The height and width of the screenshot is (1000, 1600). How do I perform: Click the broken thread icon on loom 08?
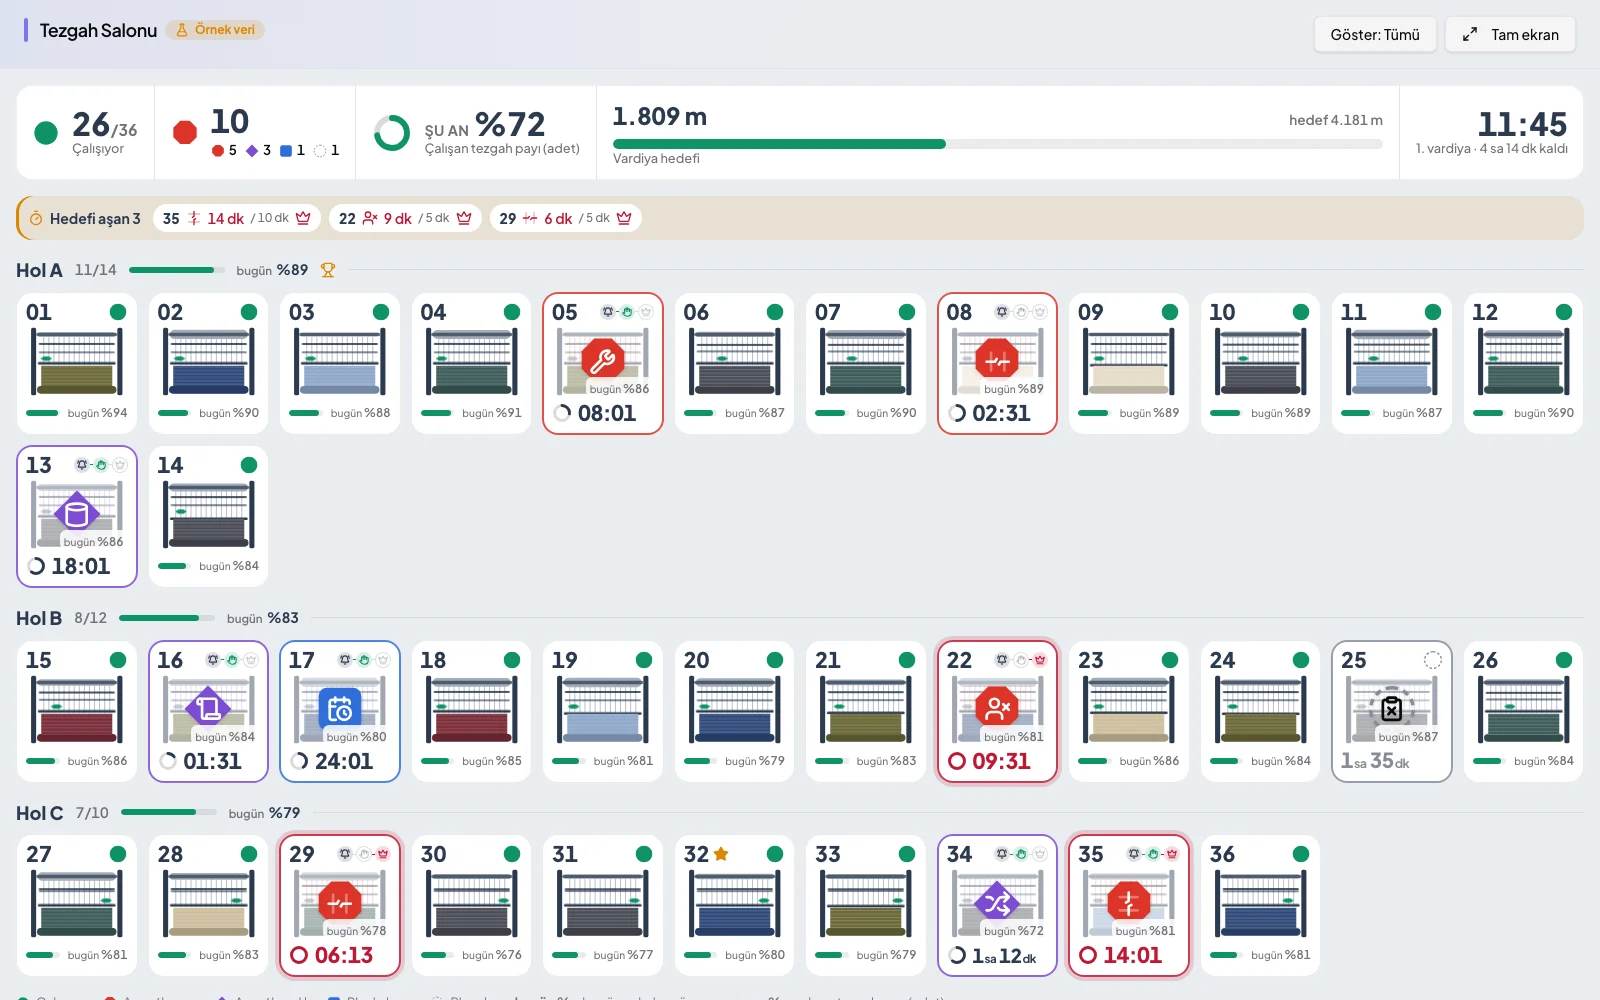997,359
